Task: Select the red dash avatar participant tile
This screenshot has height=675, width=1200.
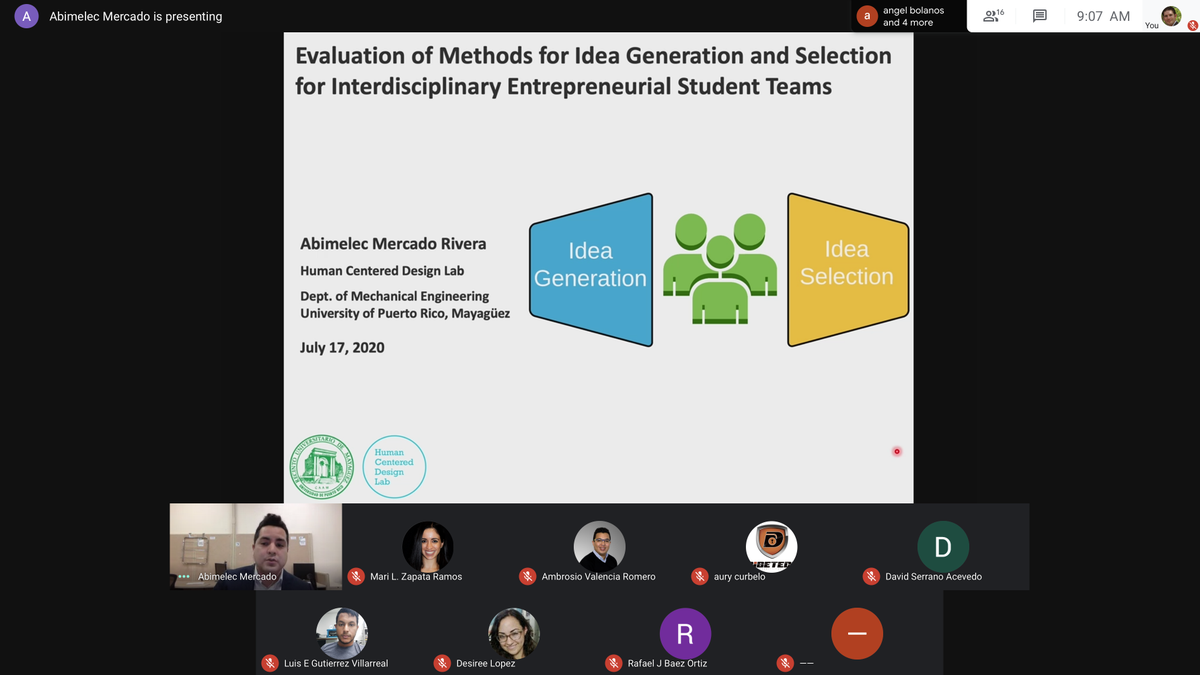Action: [857, 633]
